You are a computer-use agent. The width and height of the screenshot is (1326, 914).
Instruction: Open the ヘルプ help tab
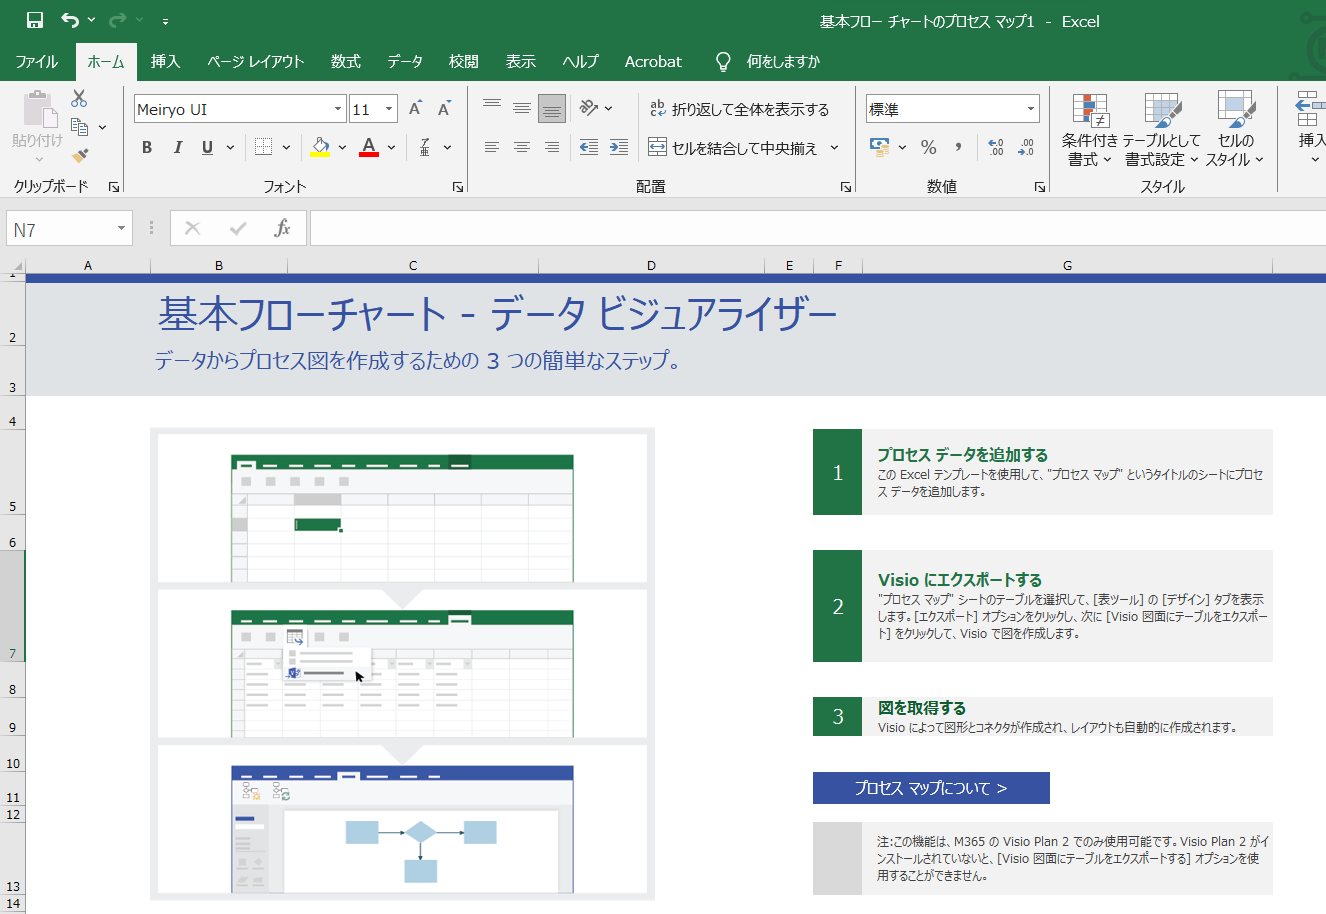tap(580, 62)
